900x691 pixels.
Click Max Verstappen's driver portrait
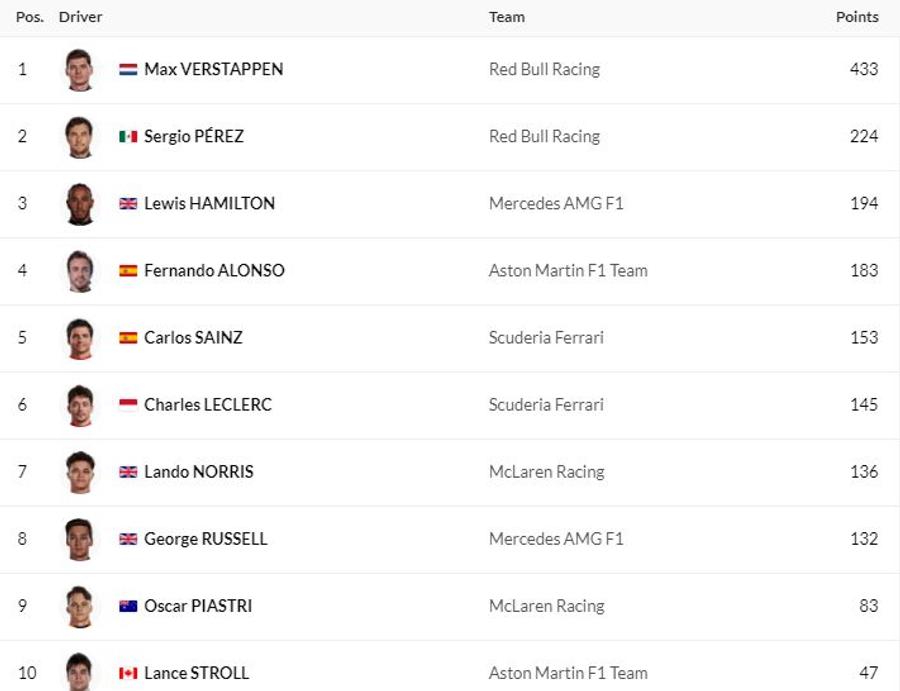click(x=79, y=70)
